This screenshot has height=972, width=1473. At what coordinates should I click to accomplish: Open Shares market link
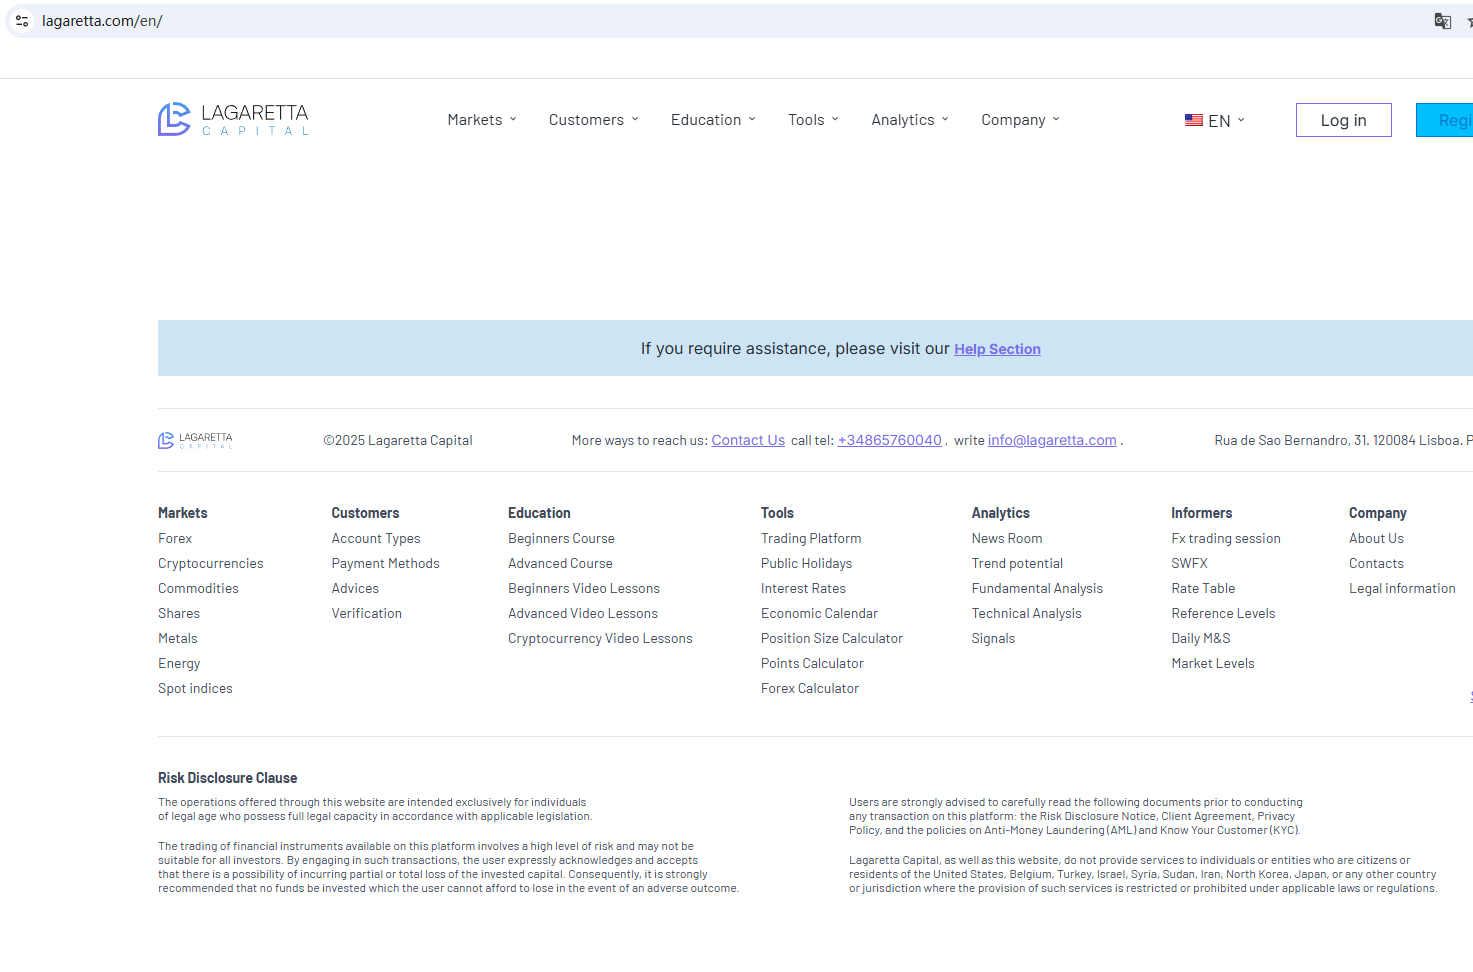[x=179, y=613]
